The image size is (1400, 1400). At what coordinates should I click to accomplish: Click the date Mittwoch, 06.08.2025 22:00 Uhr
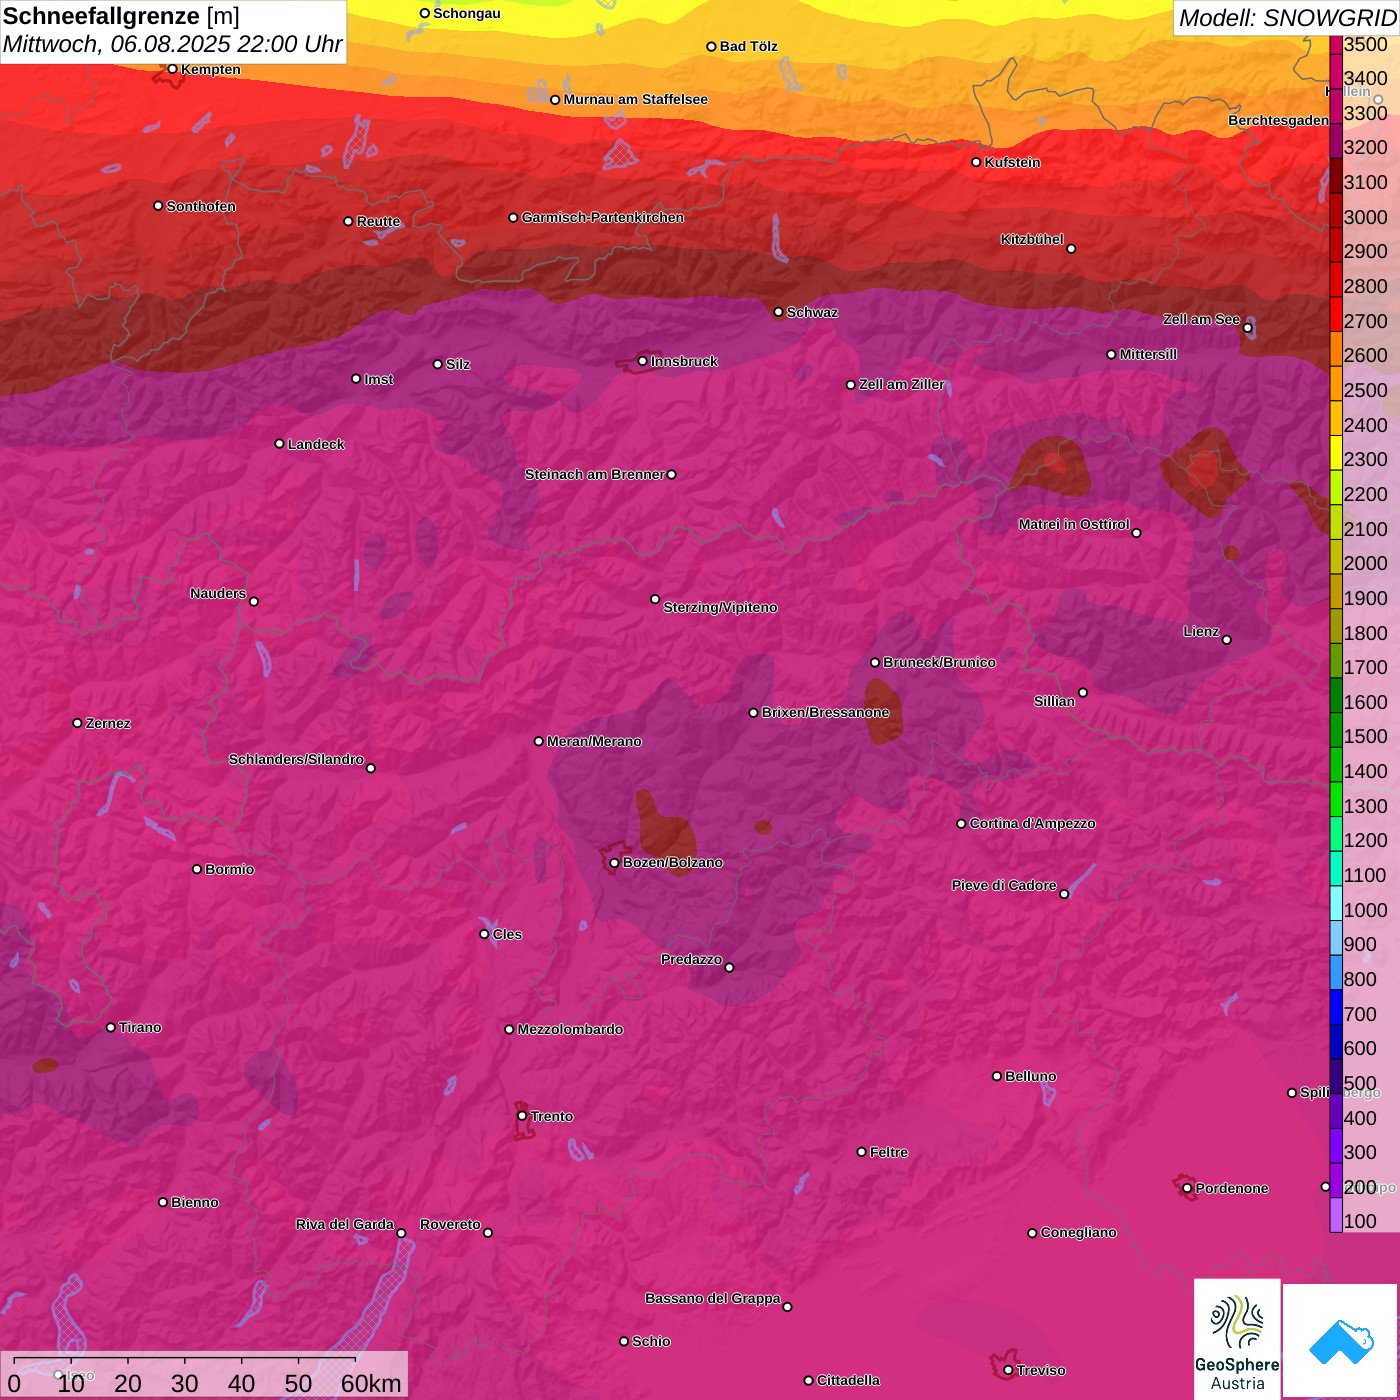173,45
